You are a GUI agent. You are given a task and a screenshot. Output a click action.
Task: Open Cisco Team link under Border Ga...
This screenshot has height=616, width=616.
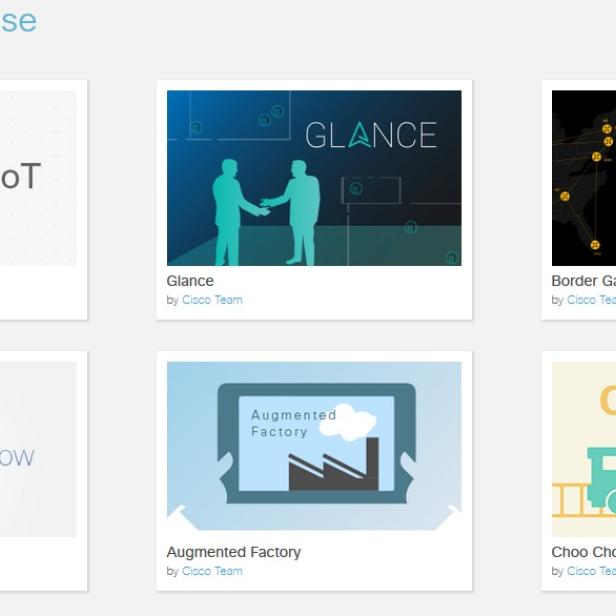coord(591,300)
